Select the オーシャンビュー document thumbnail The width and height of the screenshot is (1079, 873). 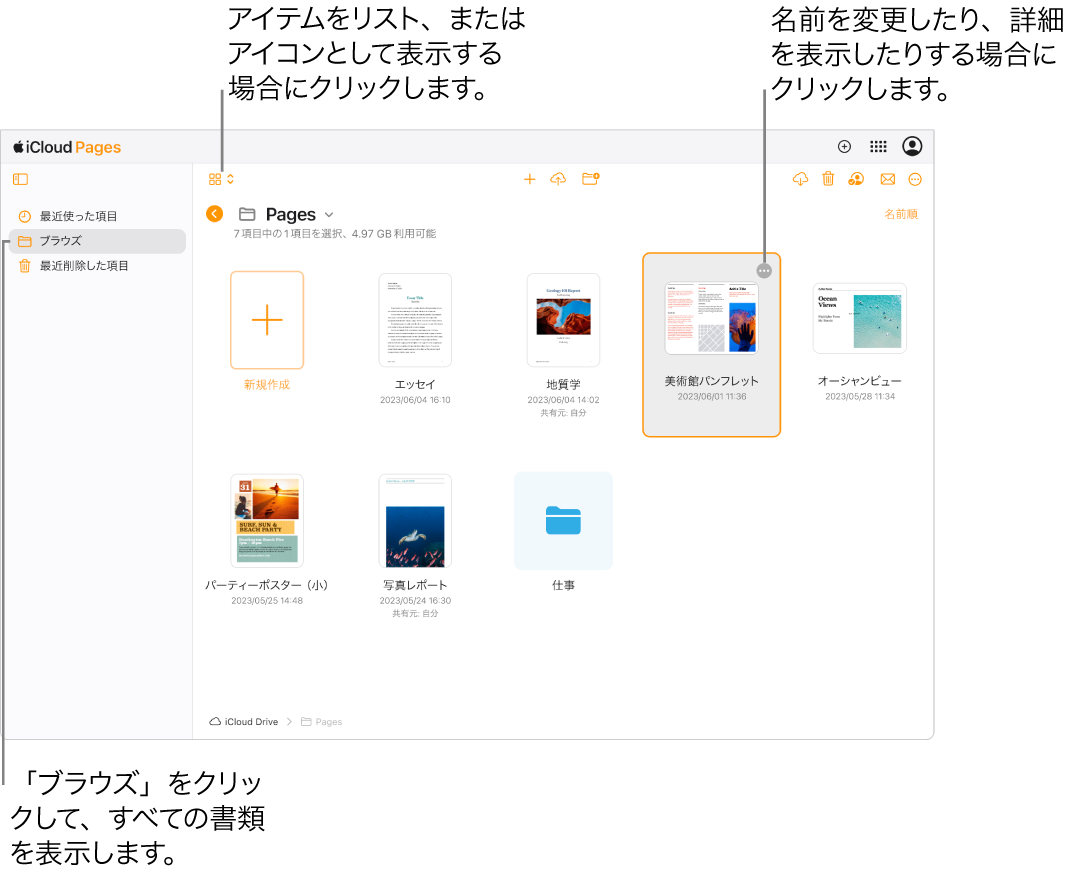point(859,319)
